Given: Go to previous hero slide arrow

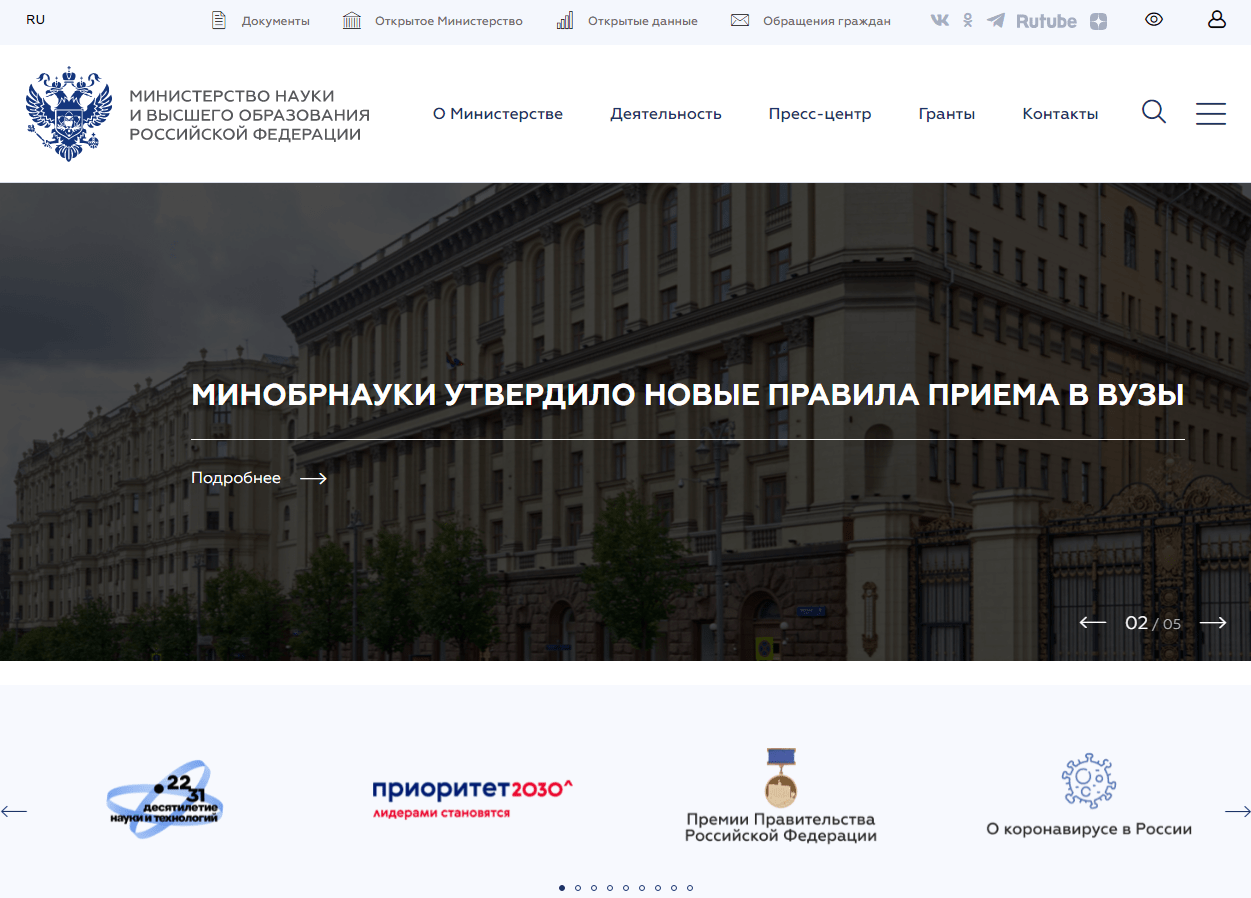Looking at the screenshot, I should (1092, 623).
